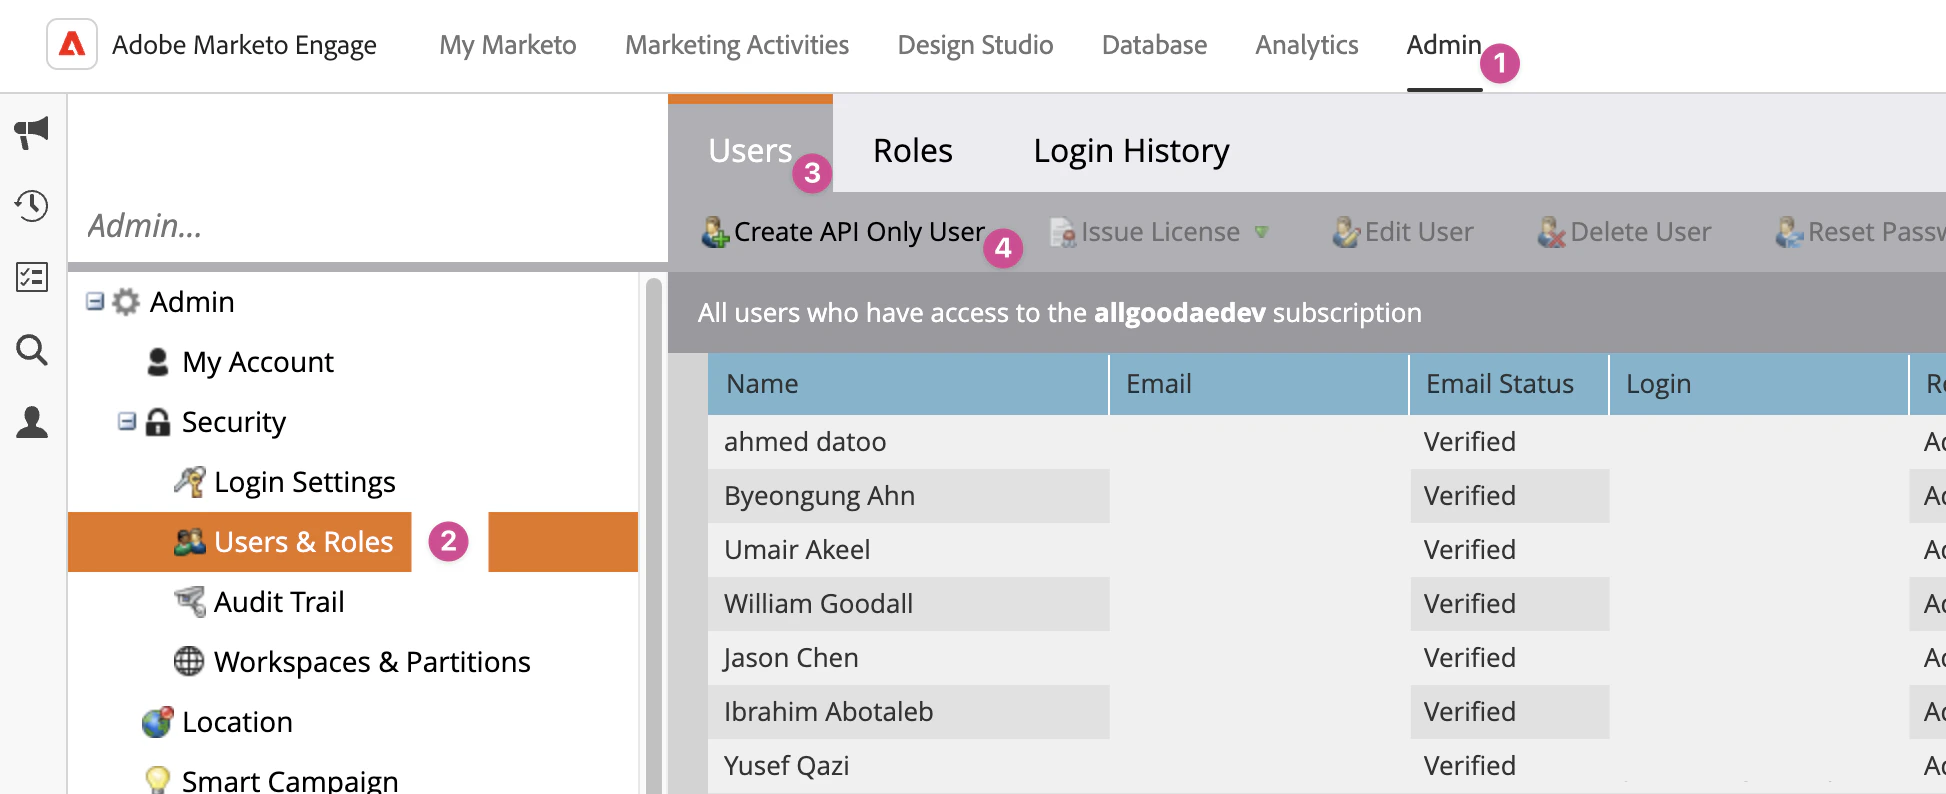The image size is (1946, 794).
Task: Click the Issue License icon
Action: click(1063, 232)
